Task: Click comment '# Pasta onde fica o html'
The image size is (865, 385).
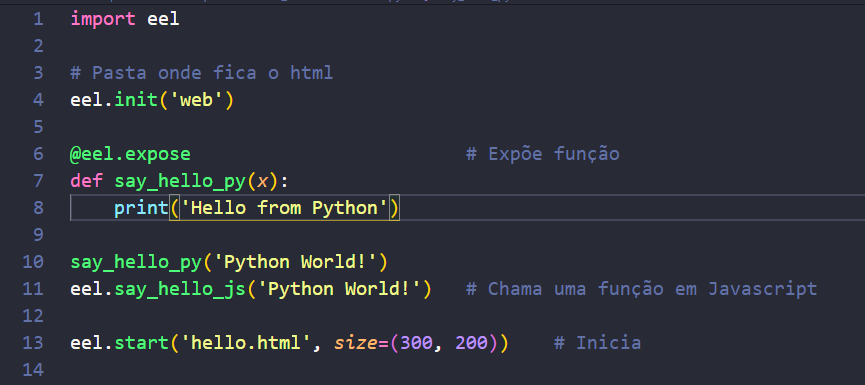Action: [202, 73]
